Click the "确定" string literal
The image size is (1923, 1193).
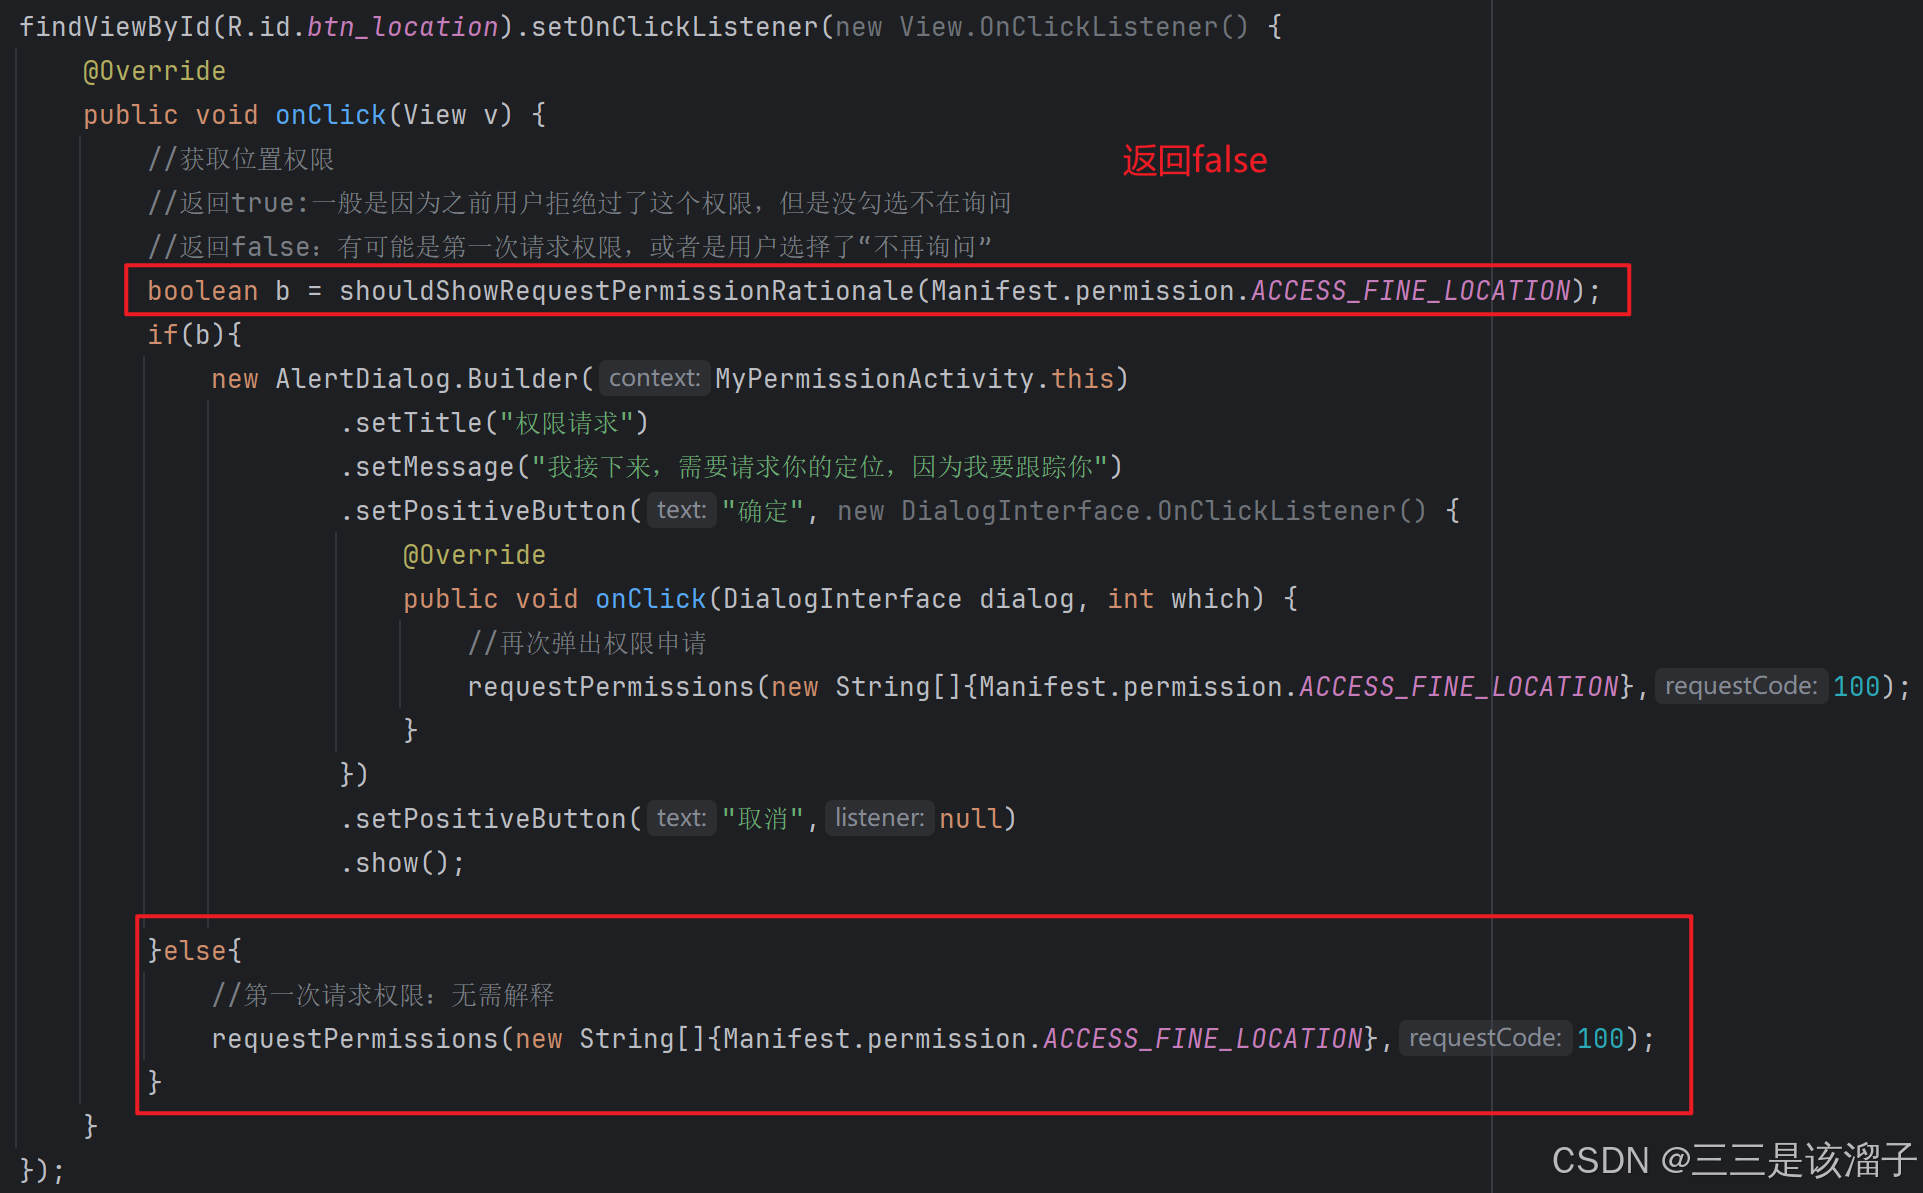tap(762, 511)
